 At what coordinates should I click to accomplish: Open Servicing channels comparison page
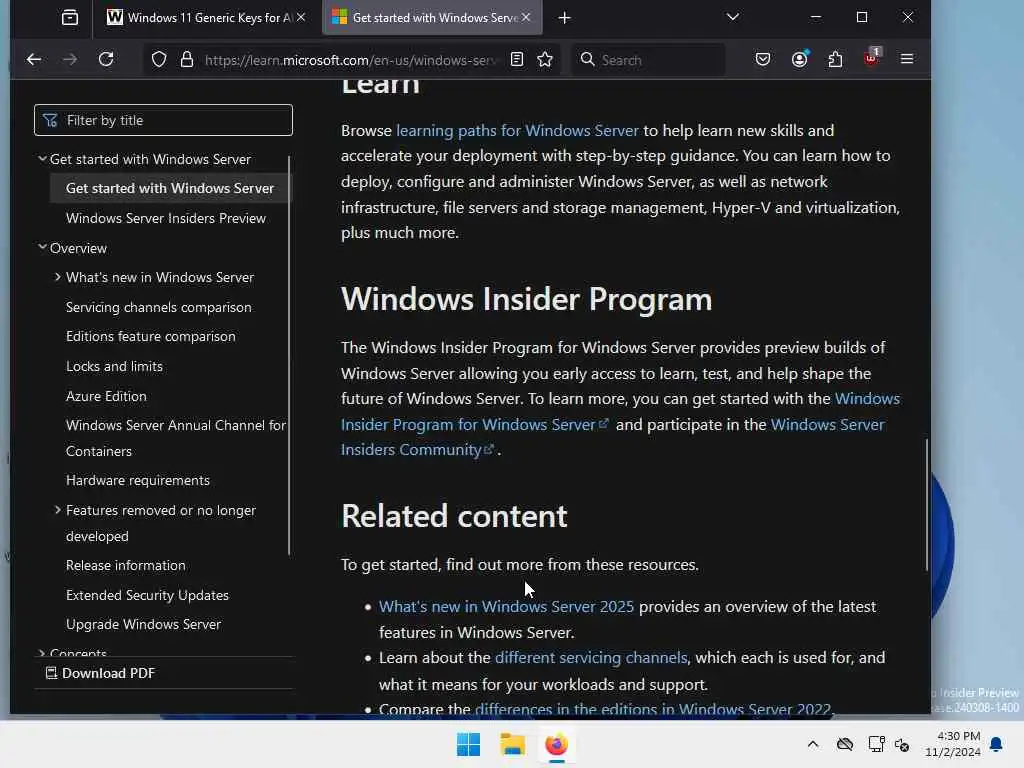159,307
